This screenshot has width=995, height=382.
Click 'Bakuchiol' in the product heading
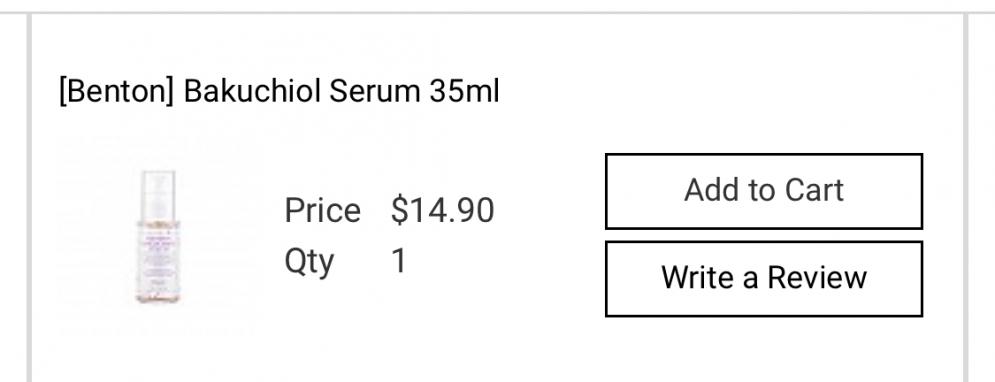coord(252,92)
